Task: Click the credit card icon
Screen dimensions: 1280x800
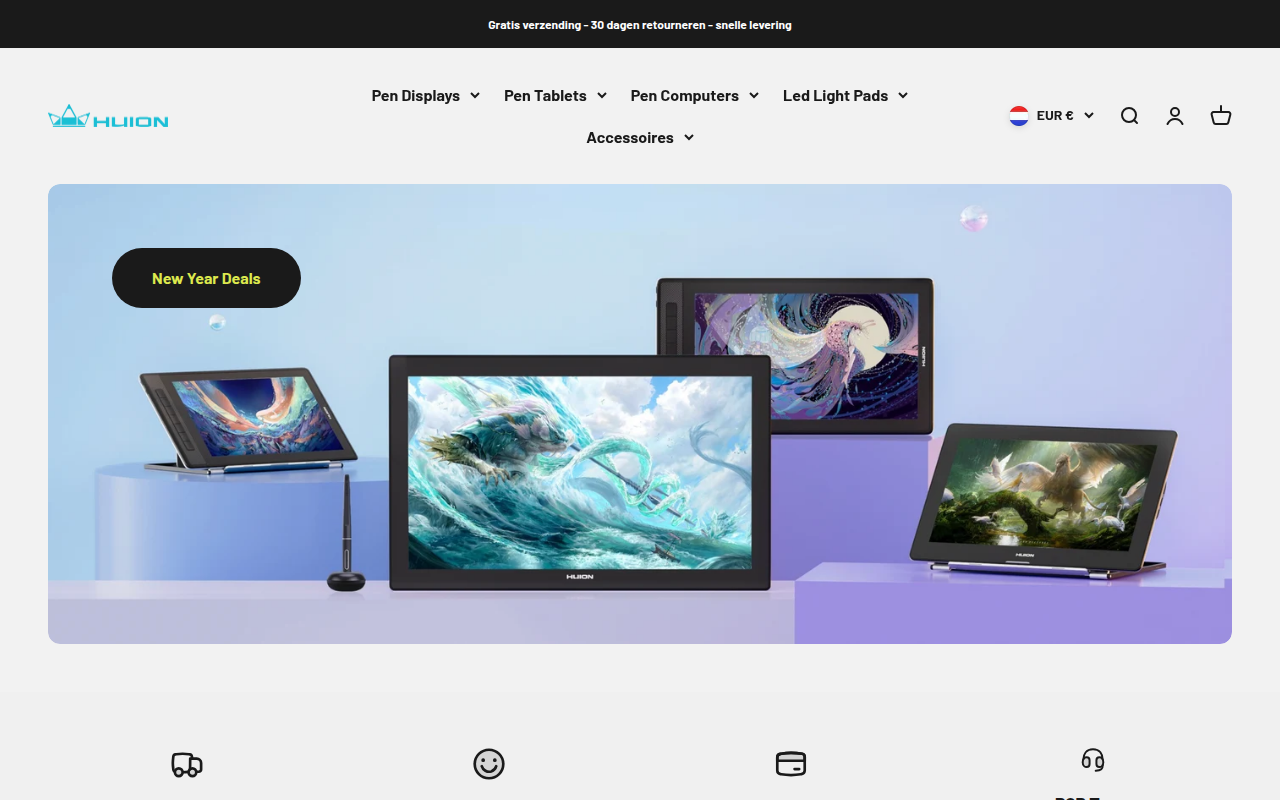Action: (791, 764)
